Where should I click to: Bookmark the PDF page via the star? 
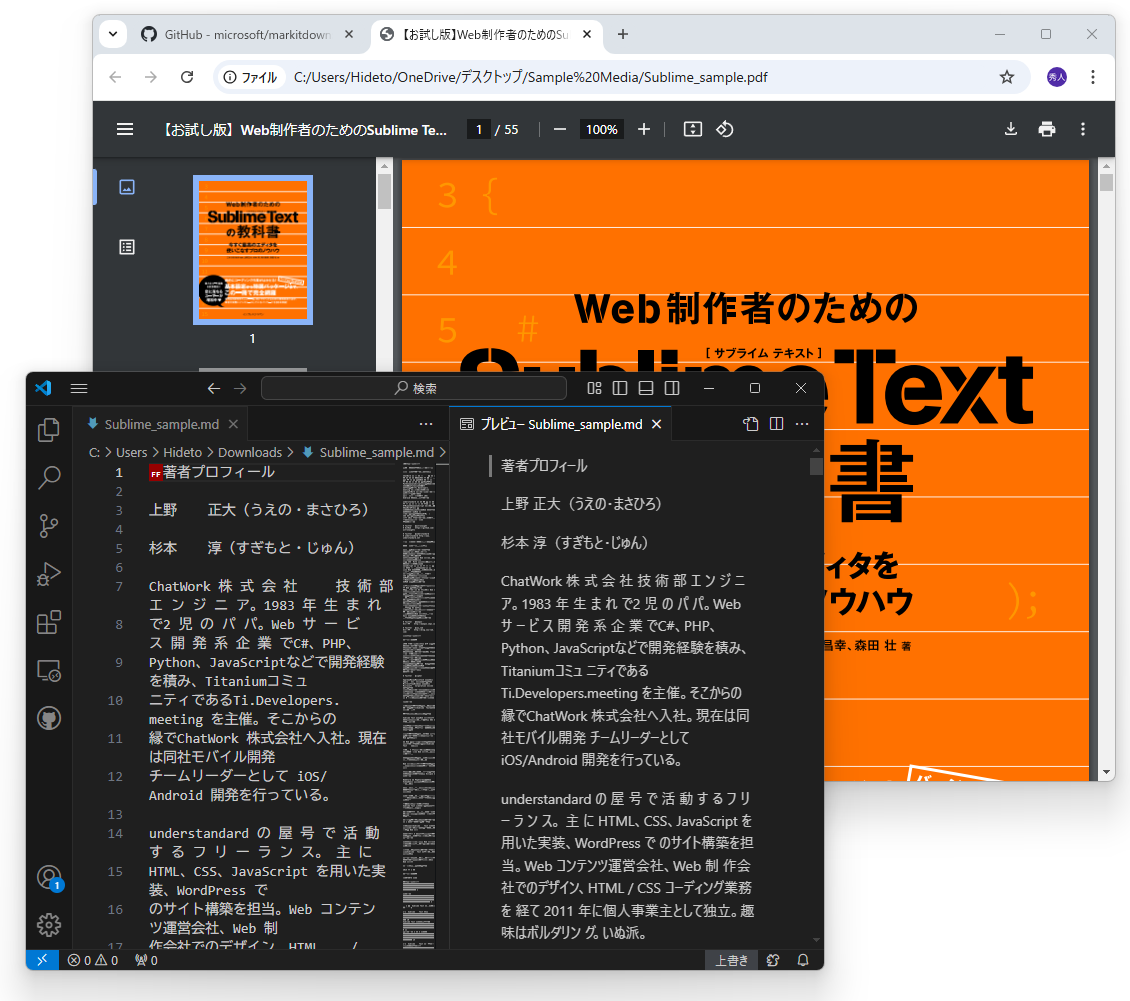1007,77
